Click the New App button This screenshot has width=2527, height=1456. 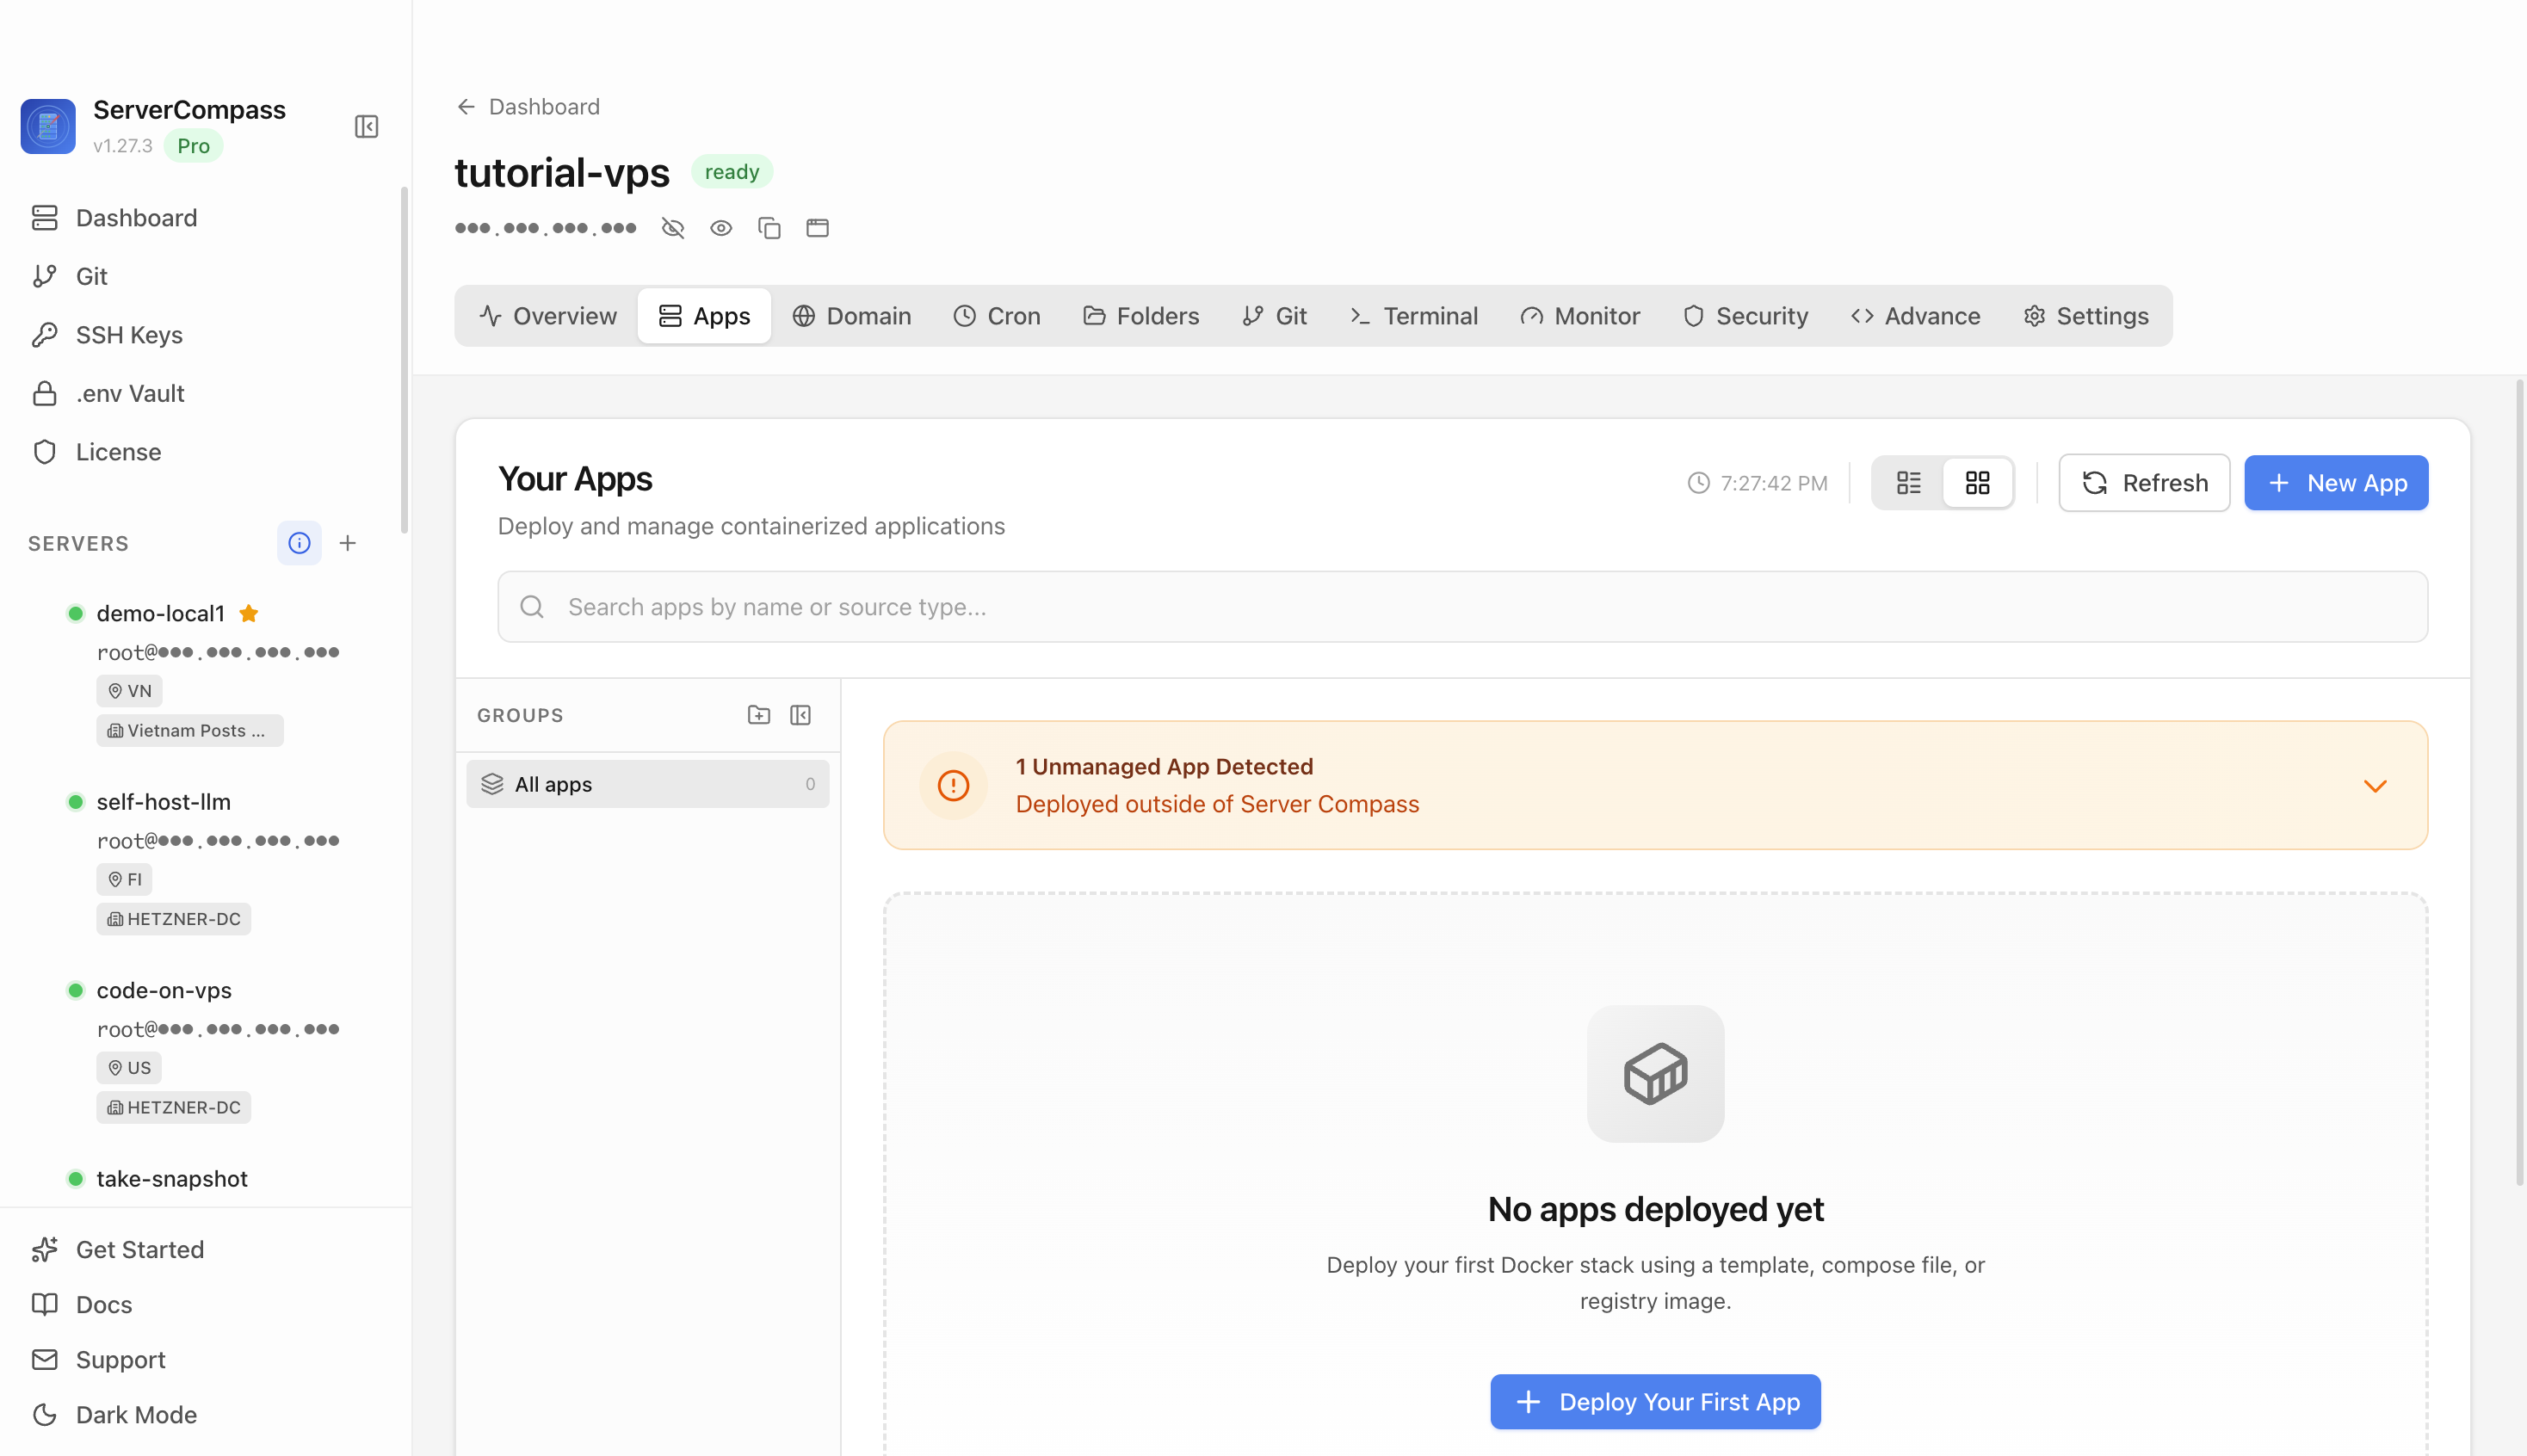tap(2336, 483)
